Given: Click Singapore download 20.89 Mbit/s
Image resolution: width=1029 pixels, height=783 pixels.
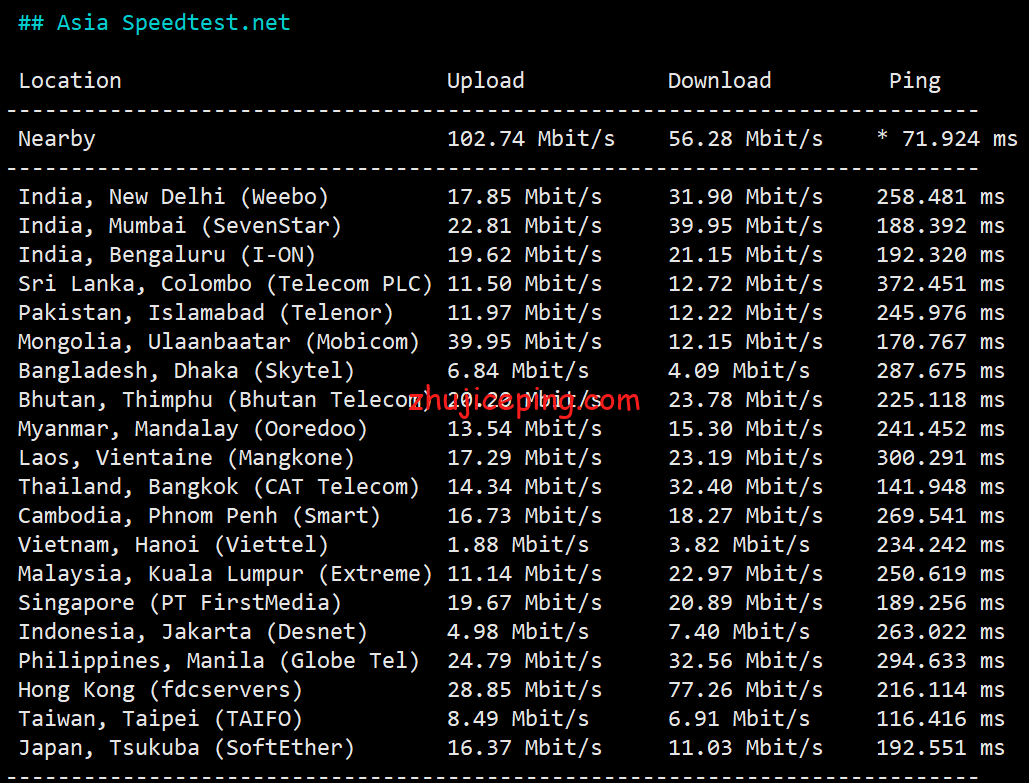Looking at the screenshot, I should coord(746,603).
